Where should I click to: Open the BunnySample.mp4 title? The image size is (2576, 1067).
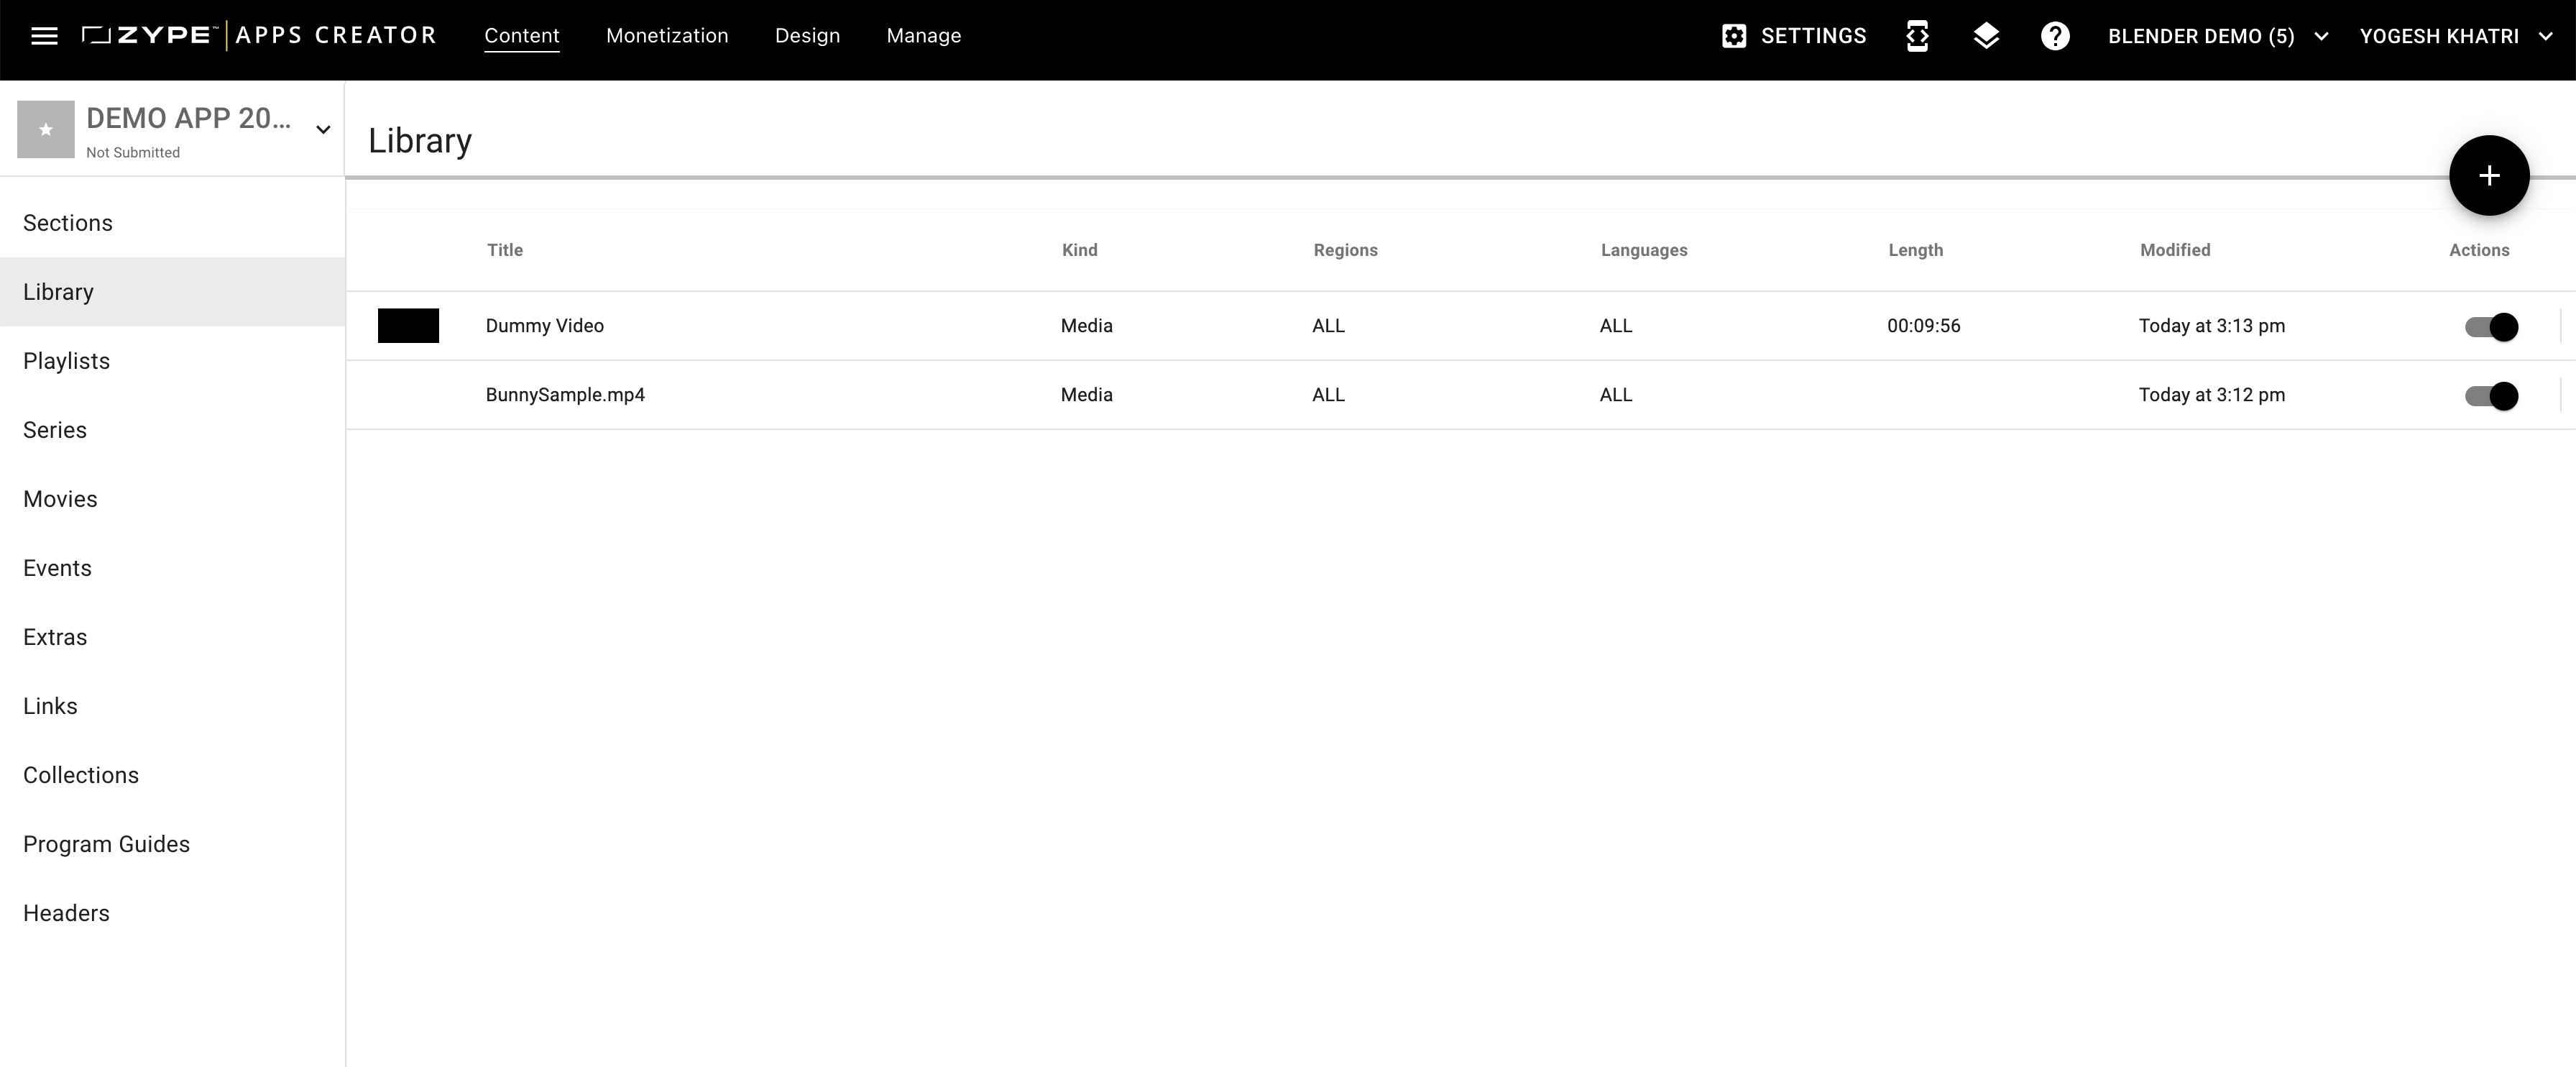[x=565, y=395]
